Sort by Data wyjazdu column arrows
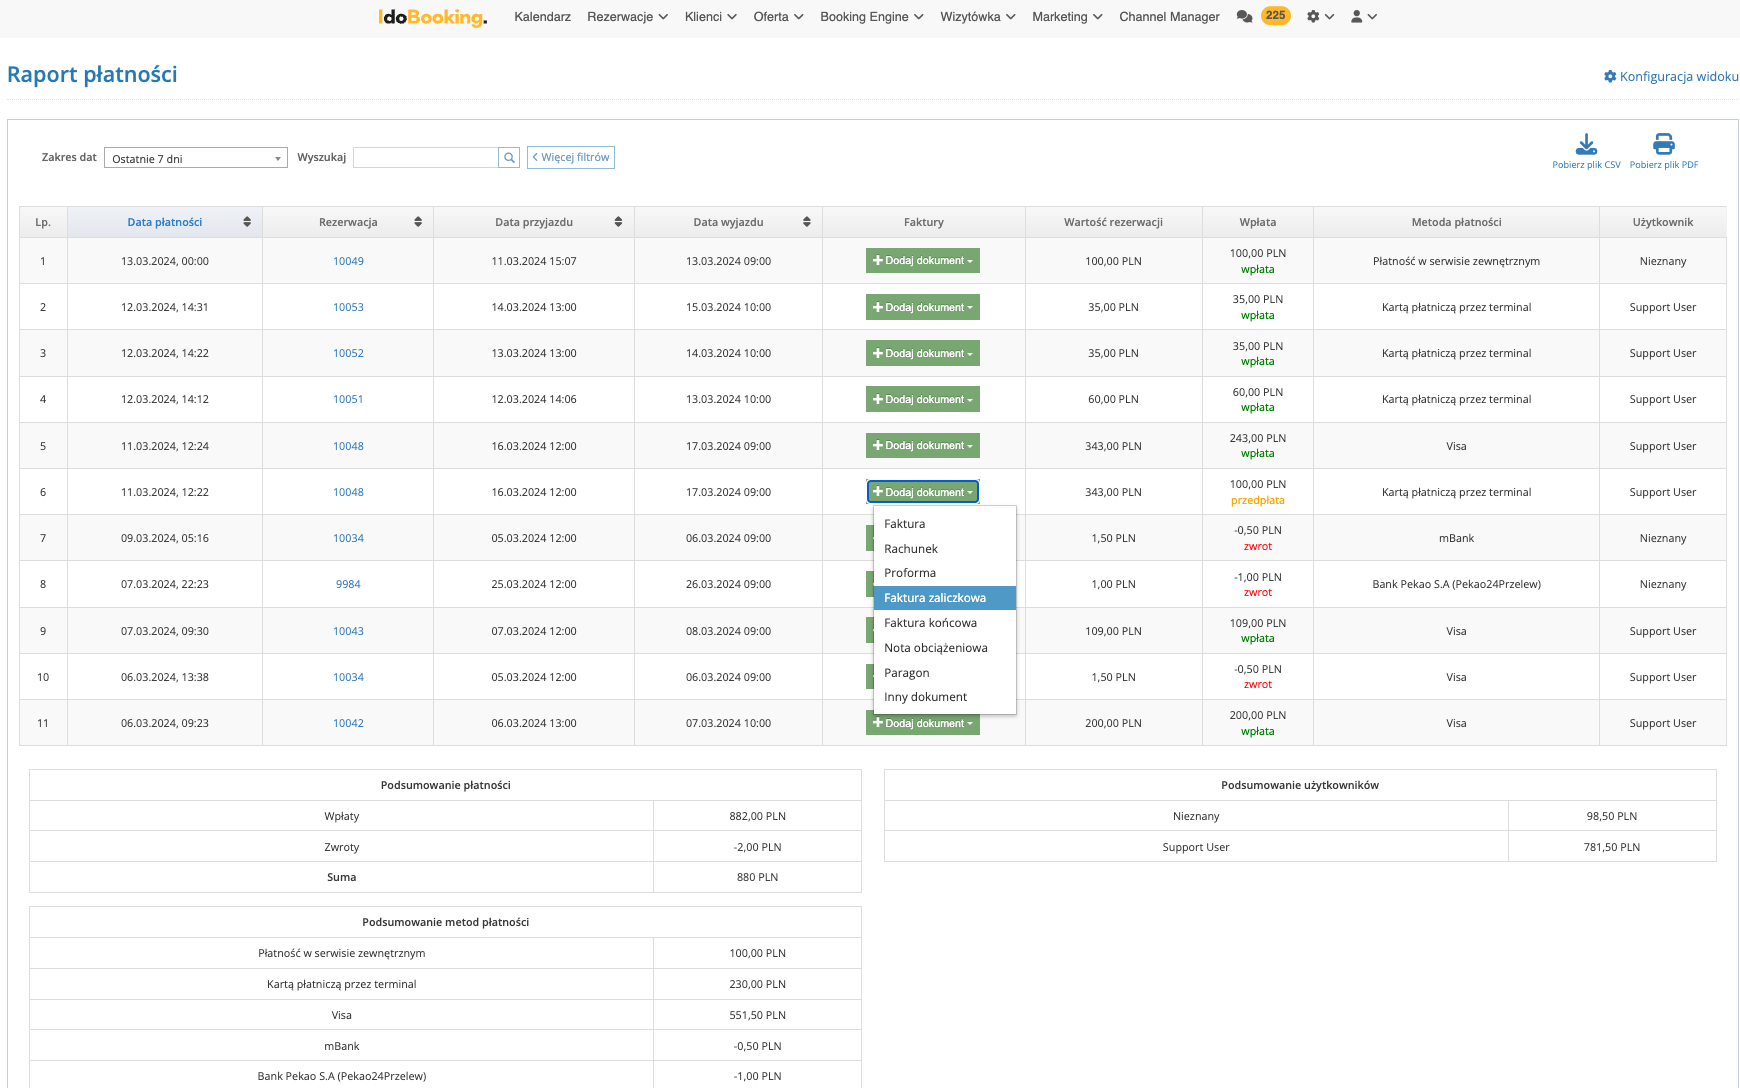1740x1088 pixels. [806, 222]
